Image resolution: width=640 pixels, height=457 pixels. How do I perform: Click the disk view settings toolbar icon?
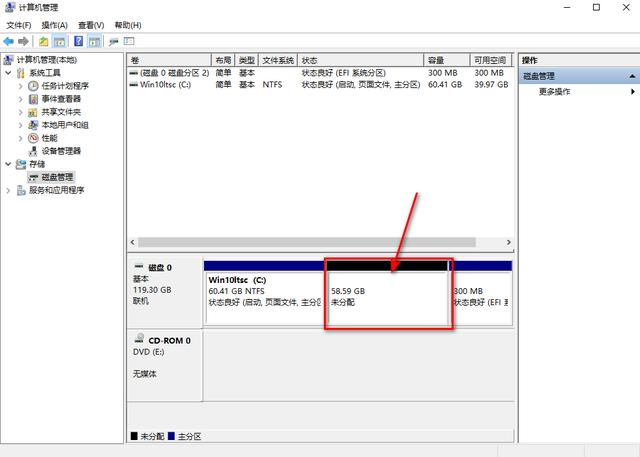point(129,41)
